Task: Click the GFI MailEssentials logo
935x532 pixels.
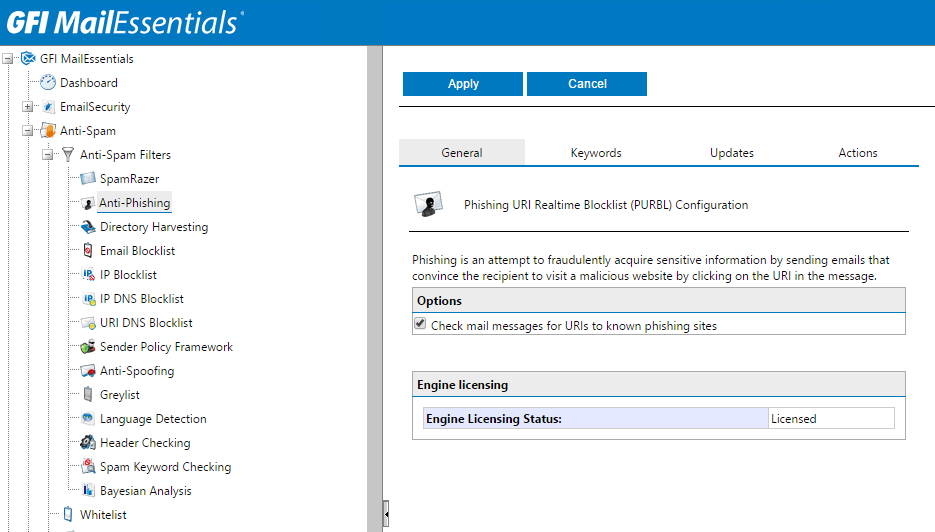Action: click(x=125, y=23)
